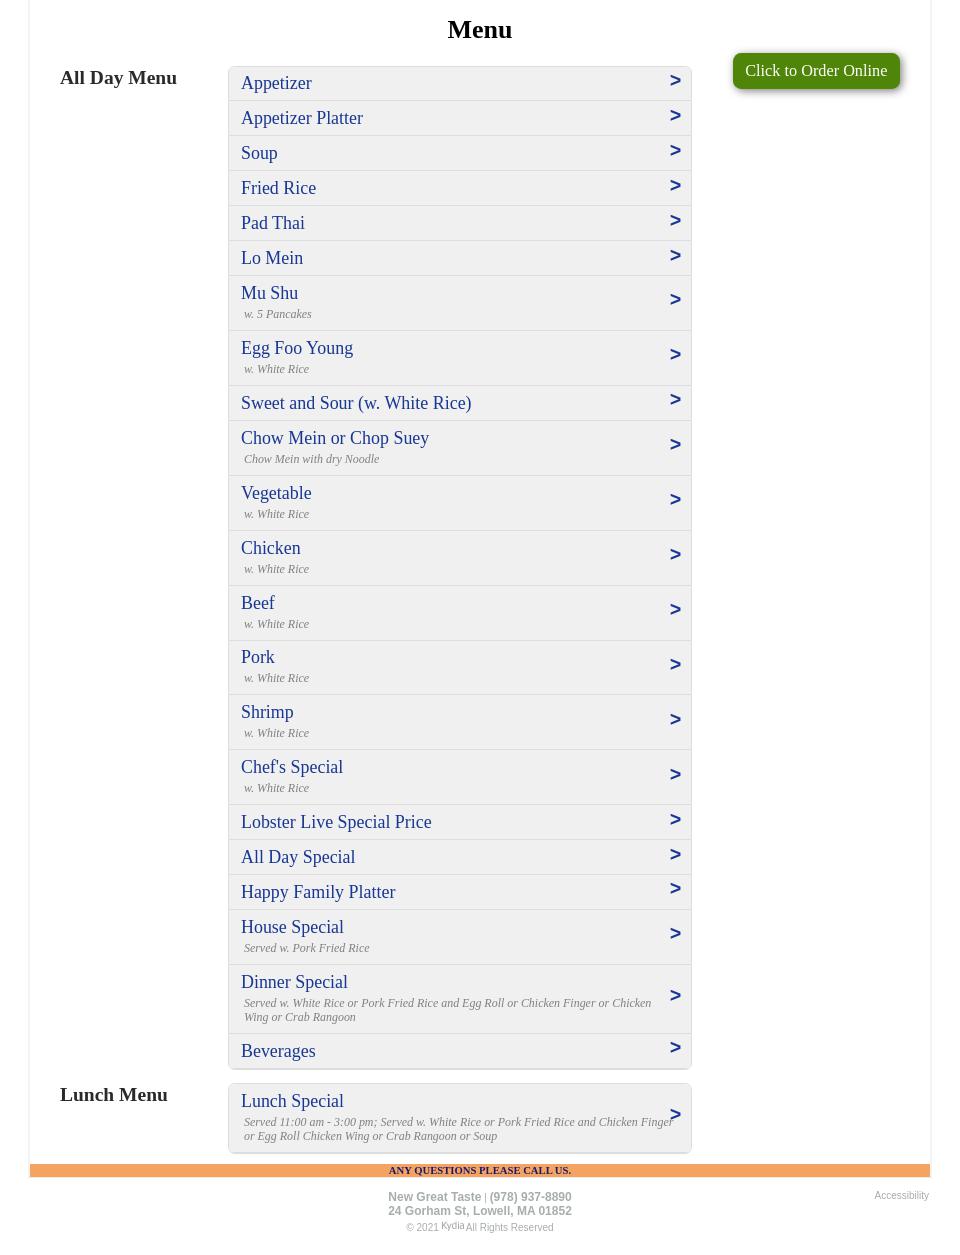Expand the Egg Foo Young listing
This screenshot has width=960, height=1255.
click(460, 355)
